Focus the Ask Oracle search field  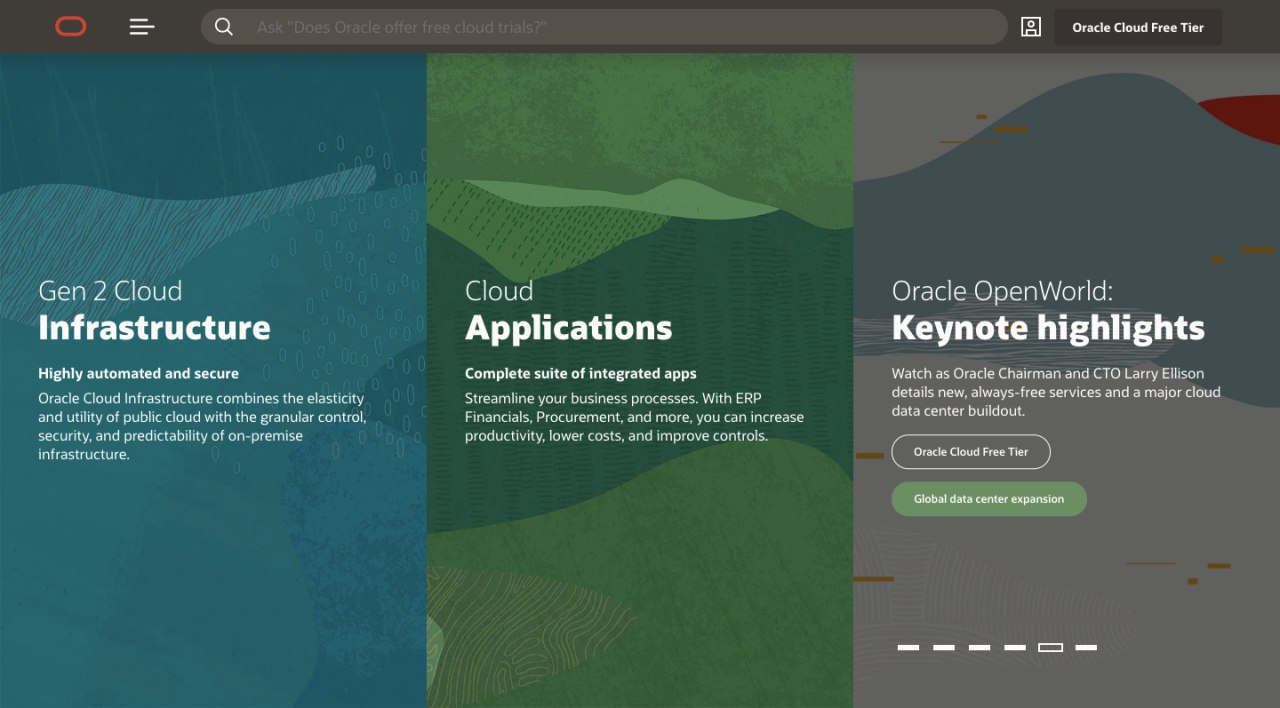(604, 27)
